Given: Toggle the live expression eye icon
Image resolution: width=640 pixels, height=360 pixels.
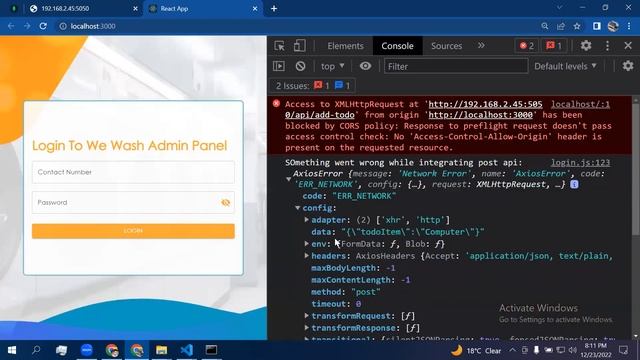Looking at the screenshot, I should pos(365,66).
